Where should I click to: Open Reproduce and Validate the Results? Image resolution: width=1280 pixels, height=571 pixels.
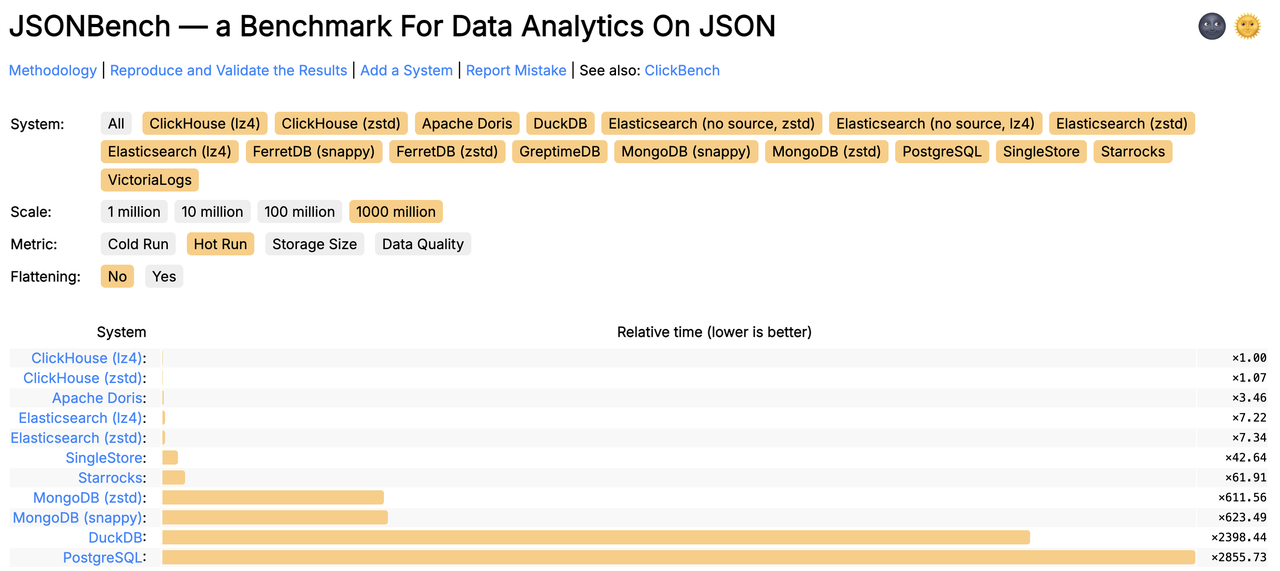click(x=228, y=70)
